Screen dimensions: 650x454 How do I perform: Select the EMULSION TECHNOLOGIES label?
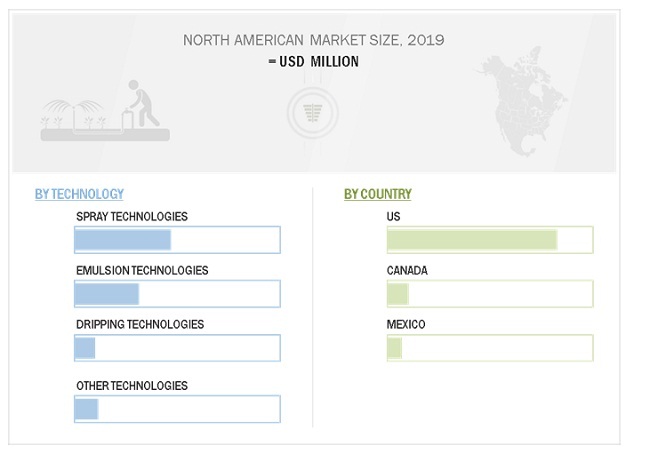click(x=142, y=270)
